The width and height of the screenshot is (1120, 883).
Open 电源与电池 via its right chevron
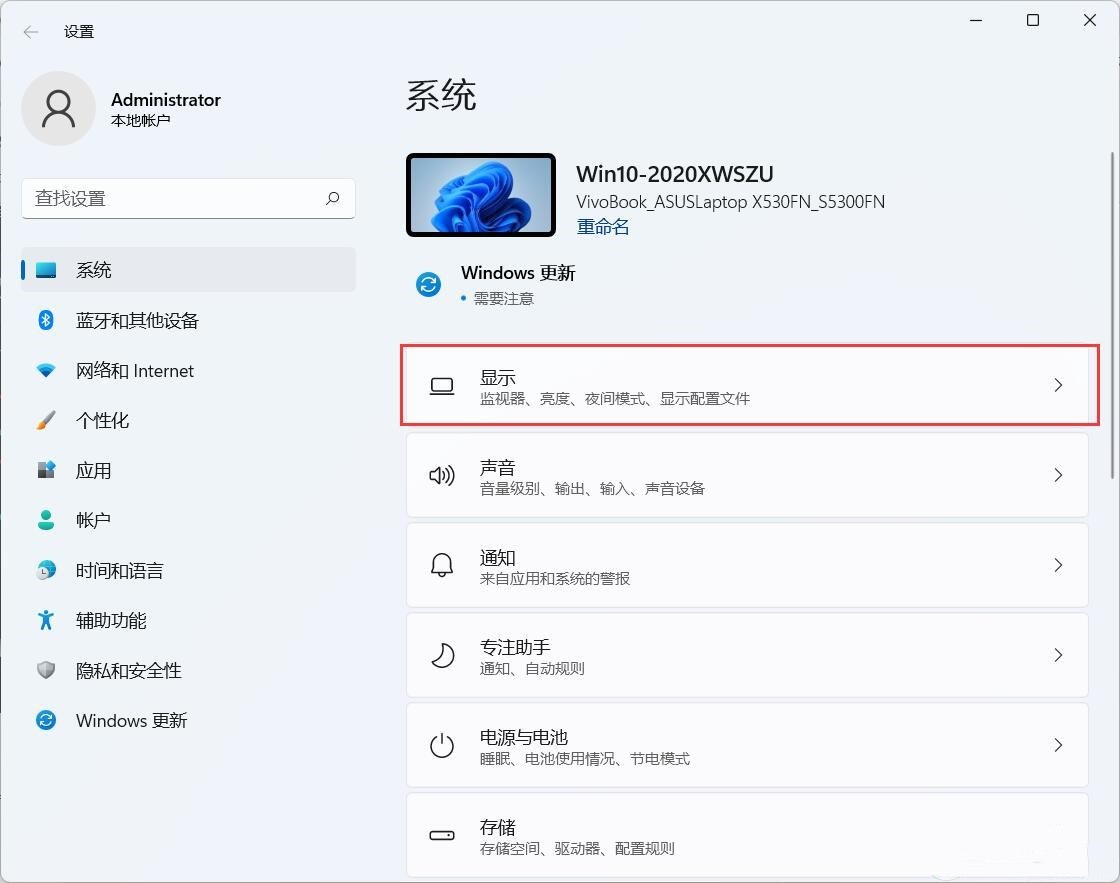pyautogui.click(x=1058, y=745)
